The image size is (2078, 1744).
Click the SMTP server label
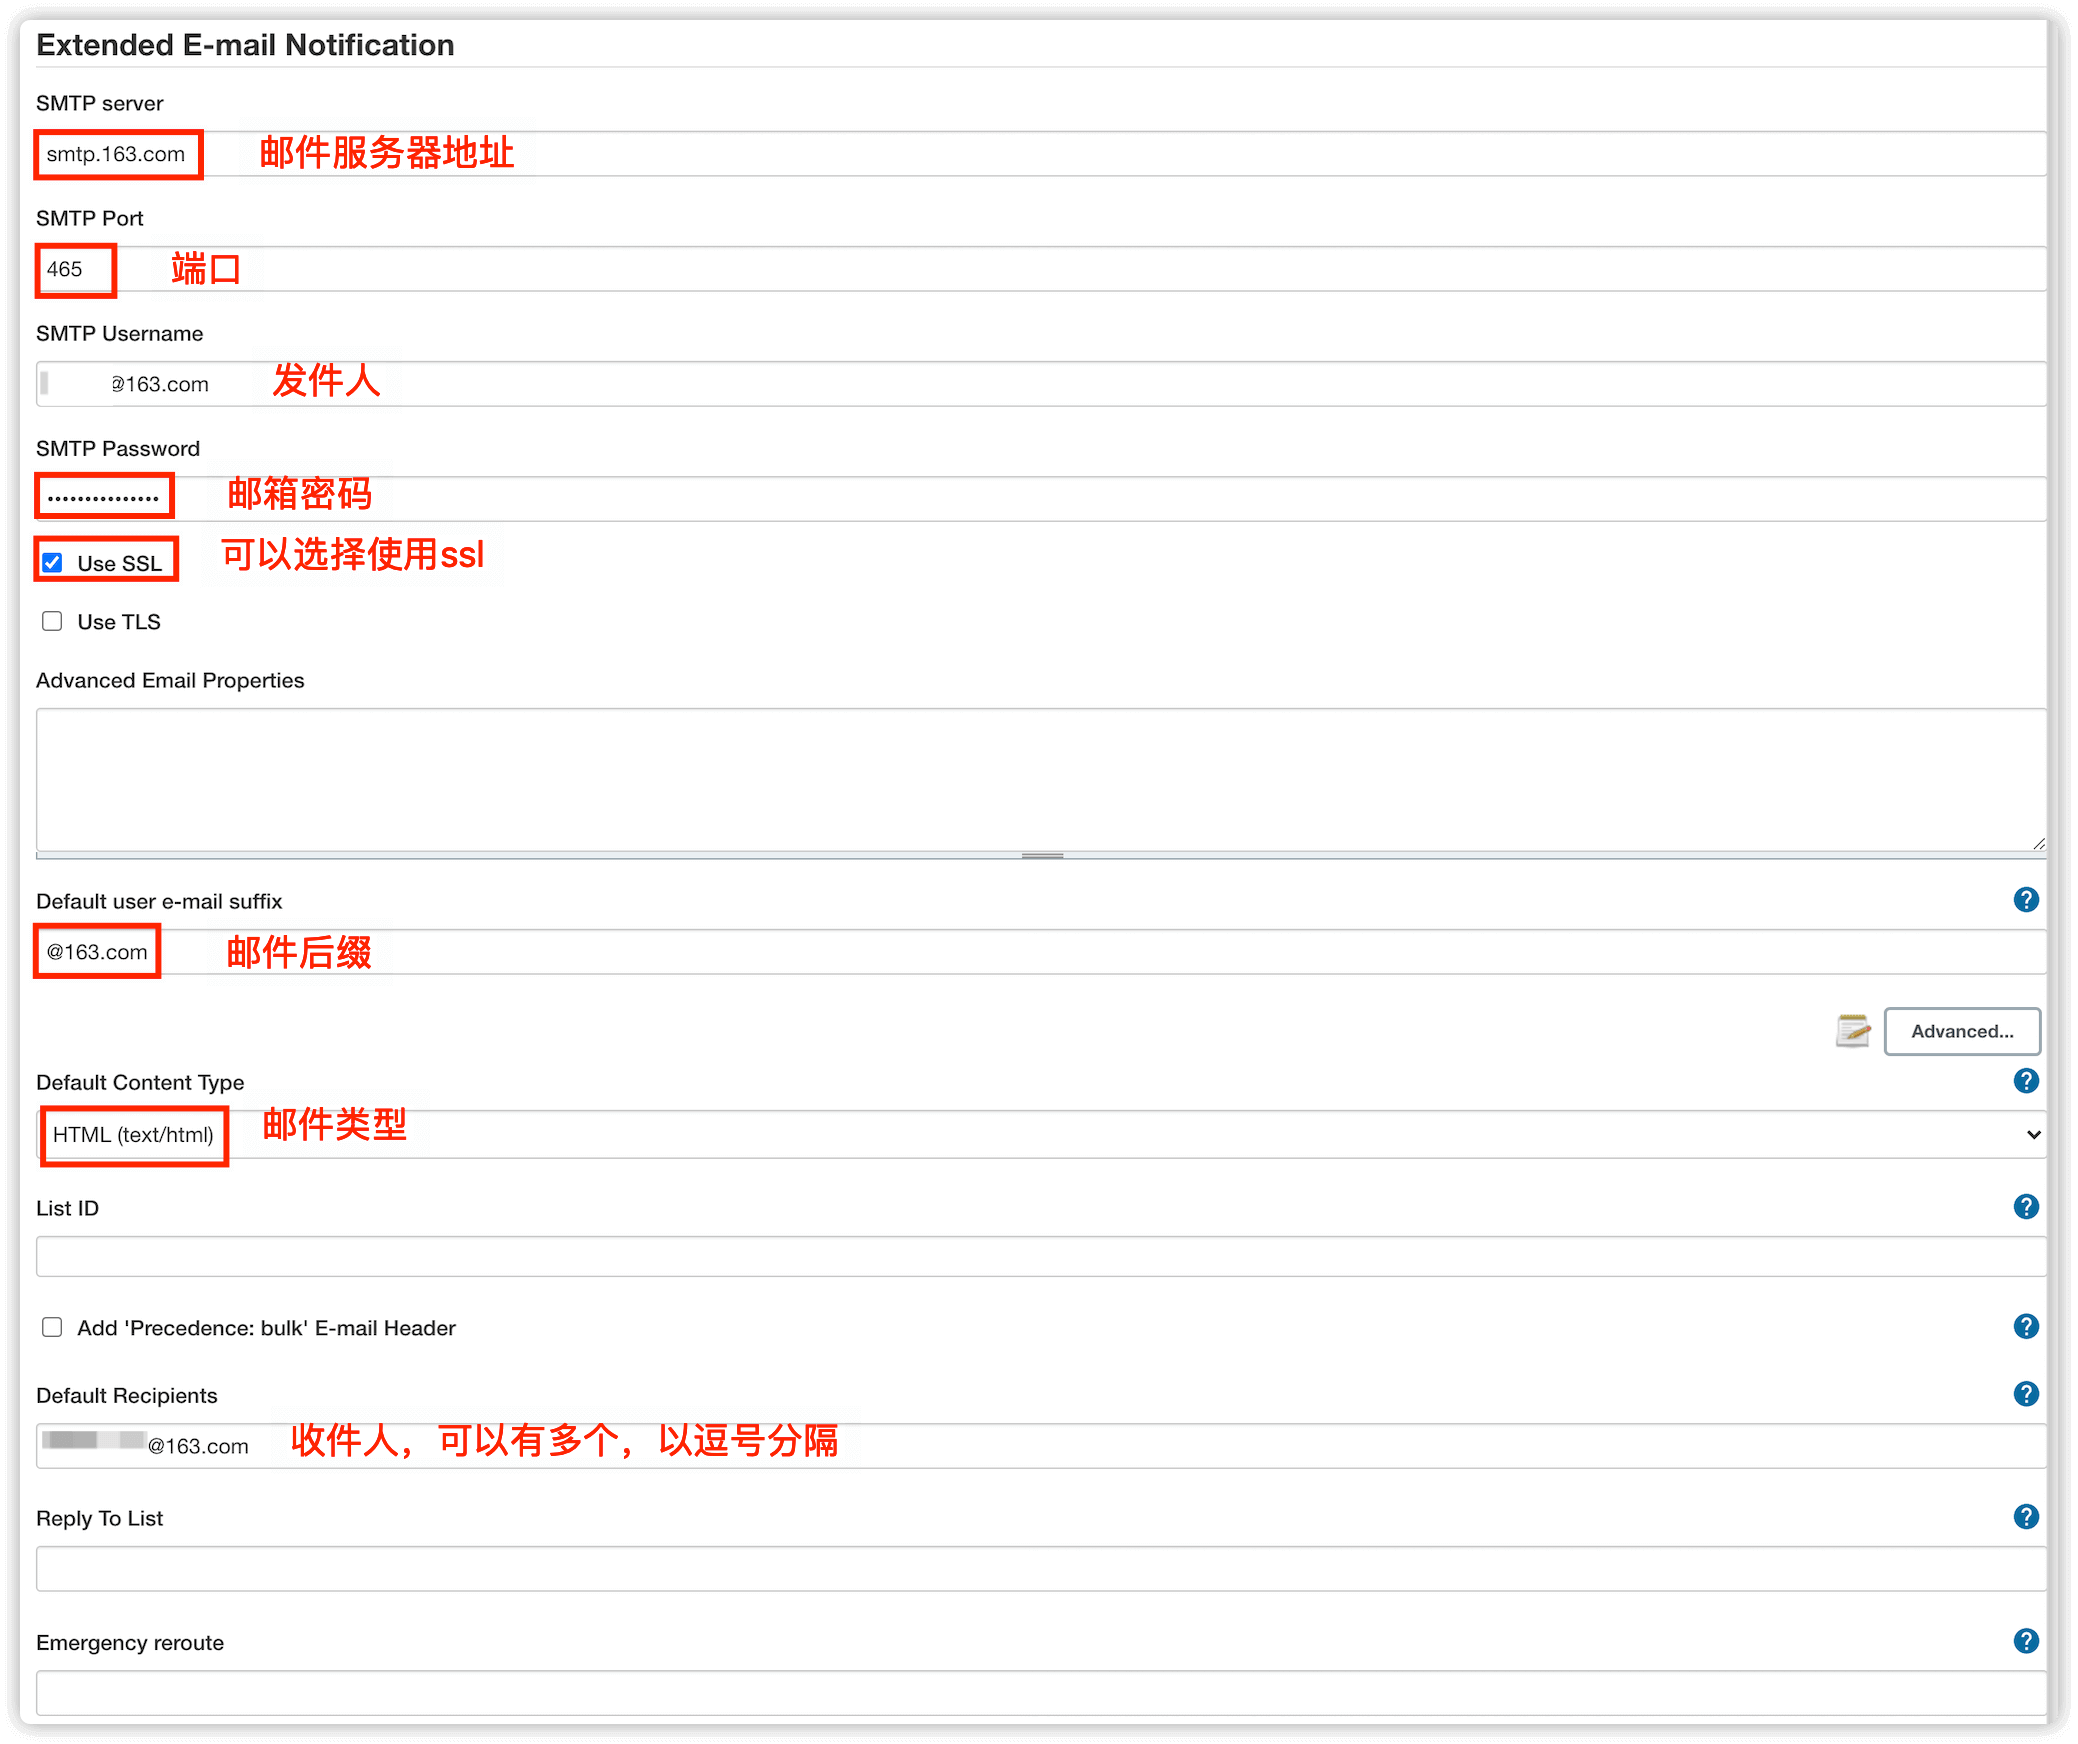(100, 103)
